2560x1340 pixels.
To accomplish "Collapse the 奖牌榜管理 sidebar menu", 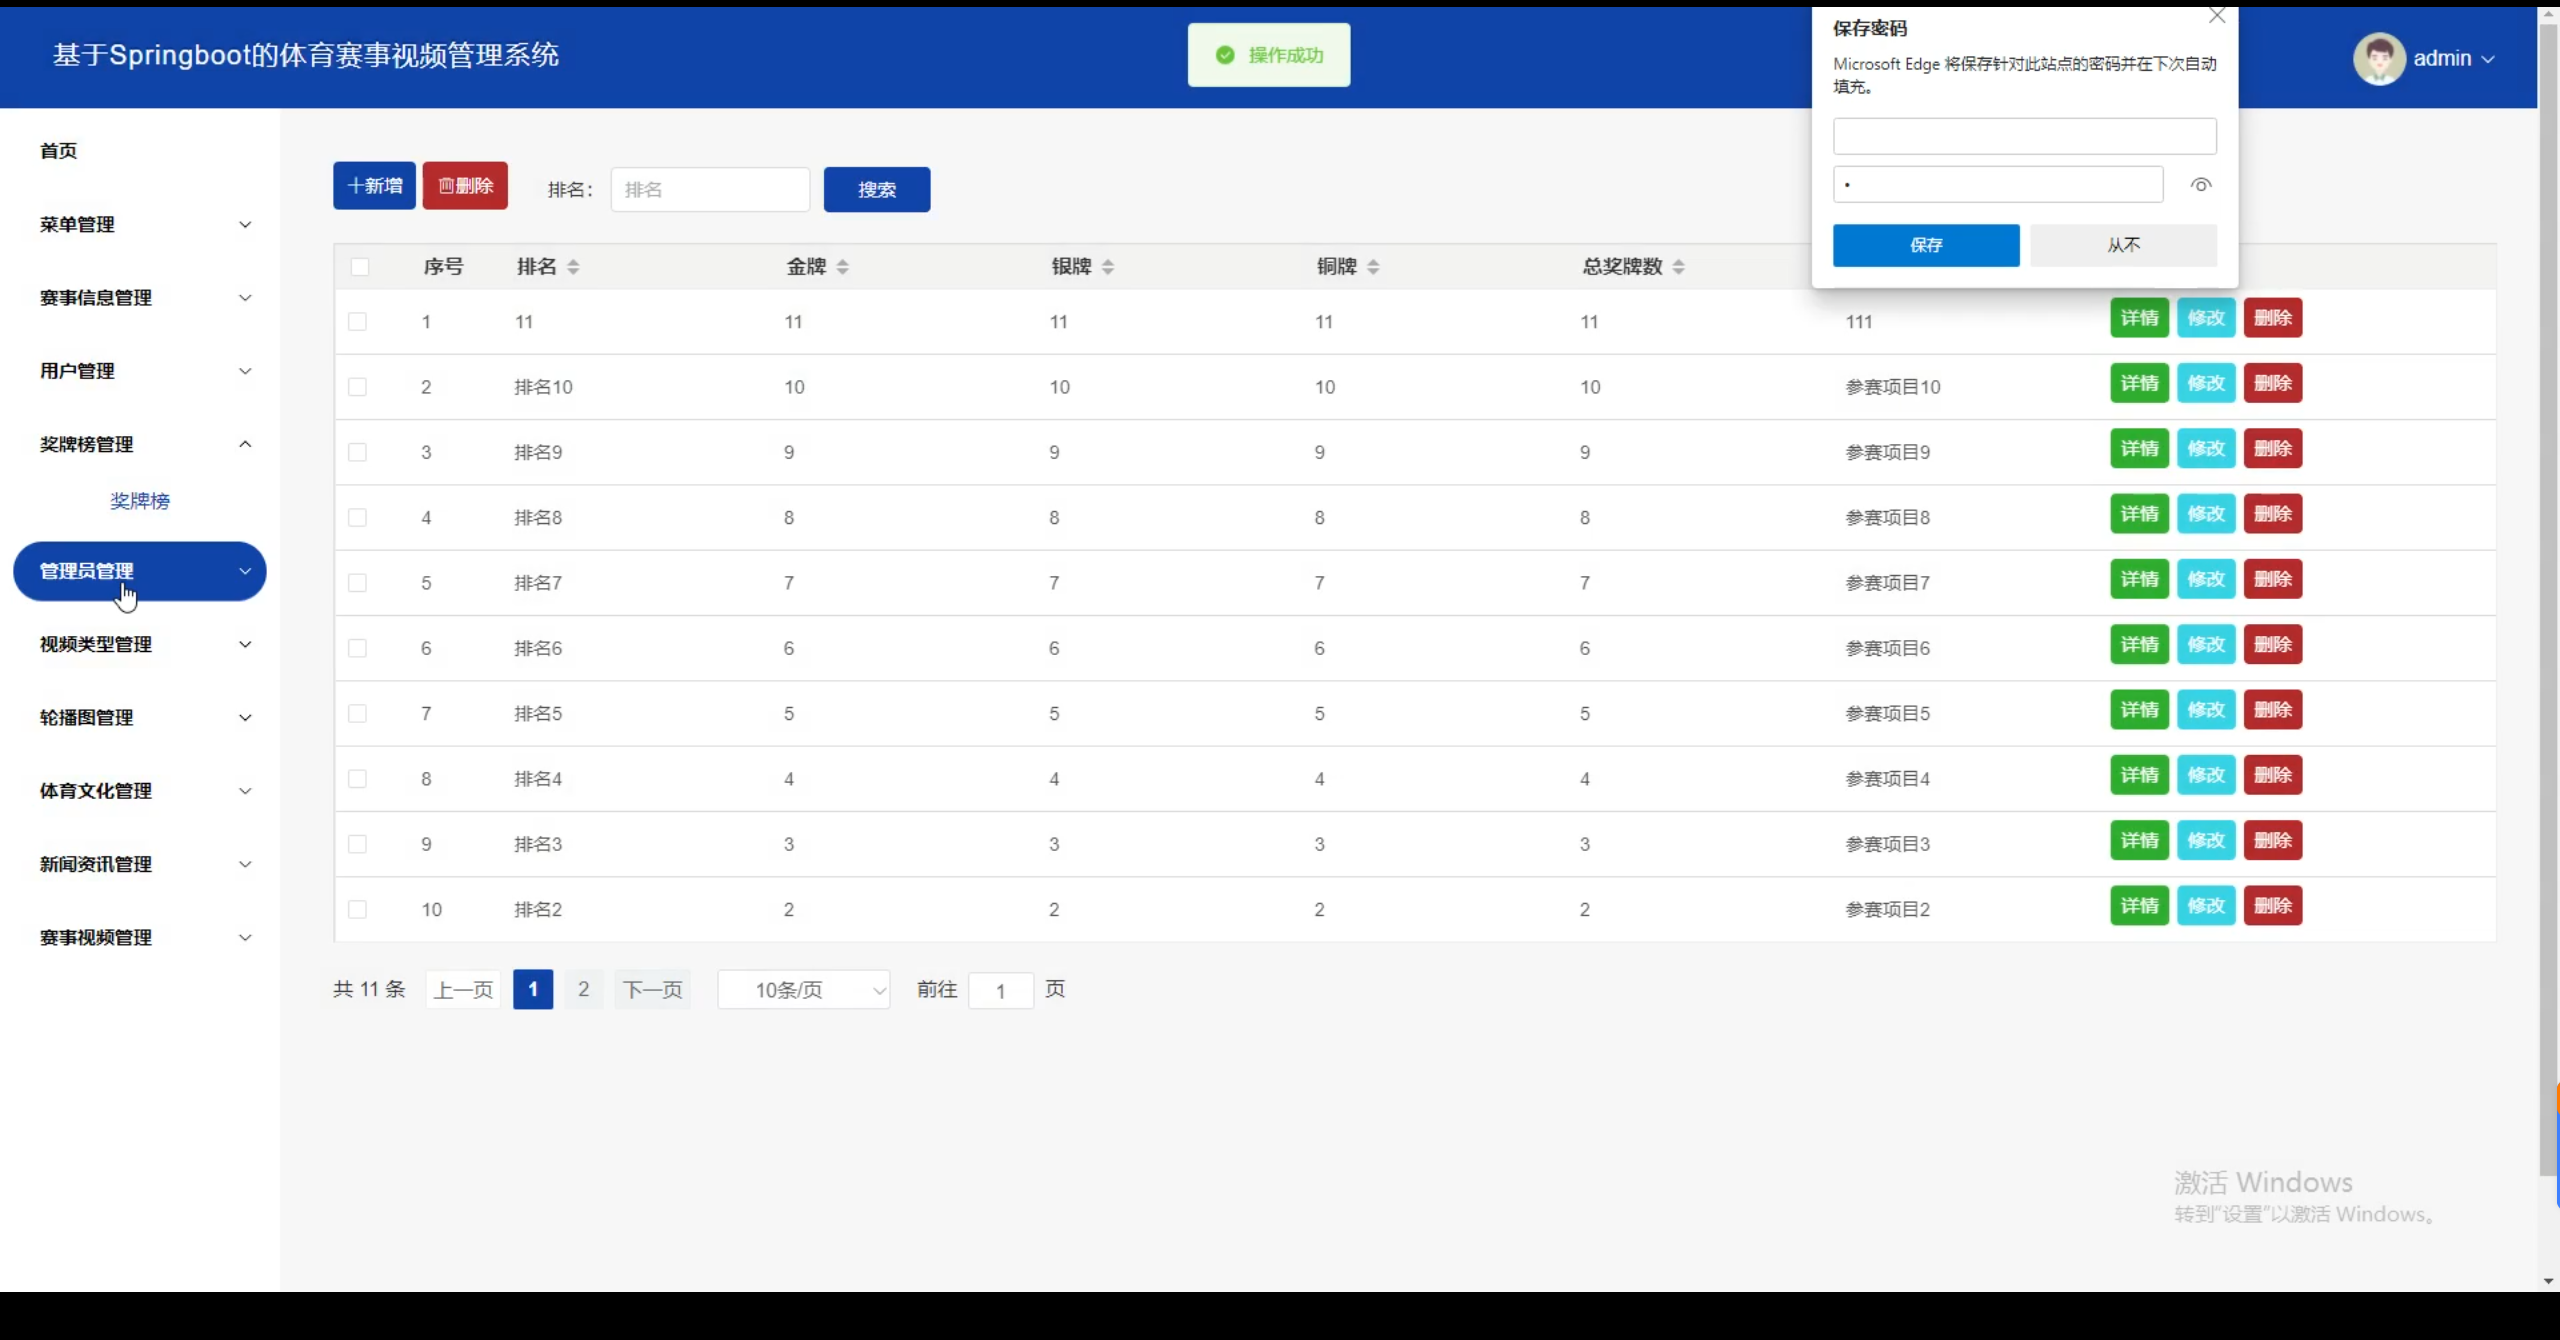I will [x=140, y=444].
